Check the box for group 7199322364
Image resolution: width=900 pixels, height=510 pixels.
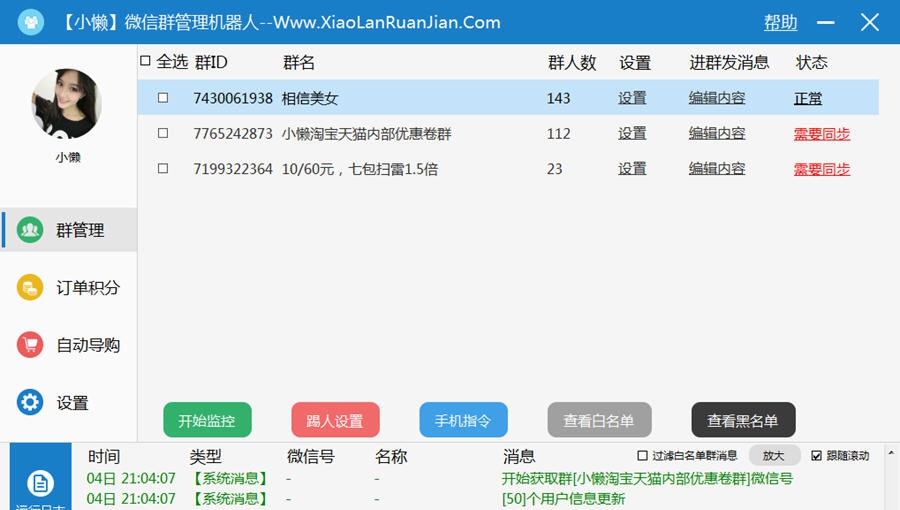(163, 169)
